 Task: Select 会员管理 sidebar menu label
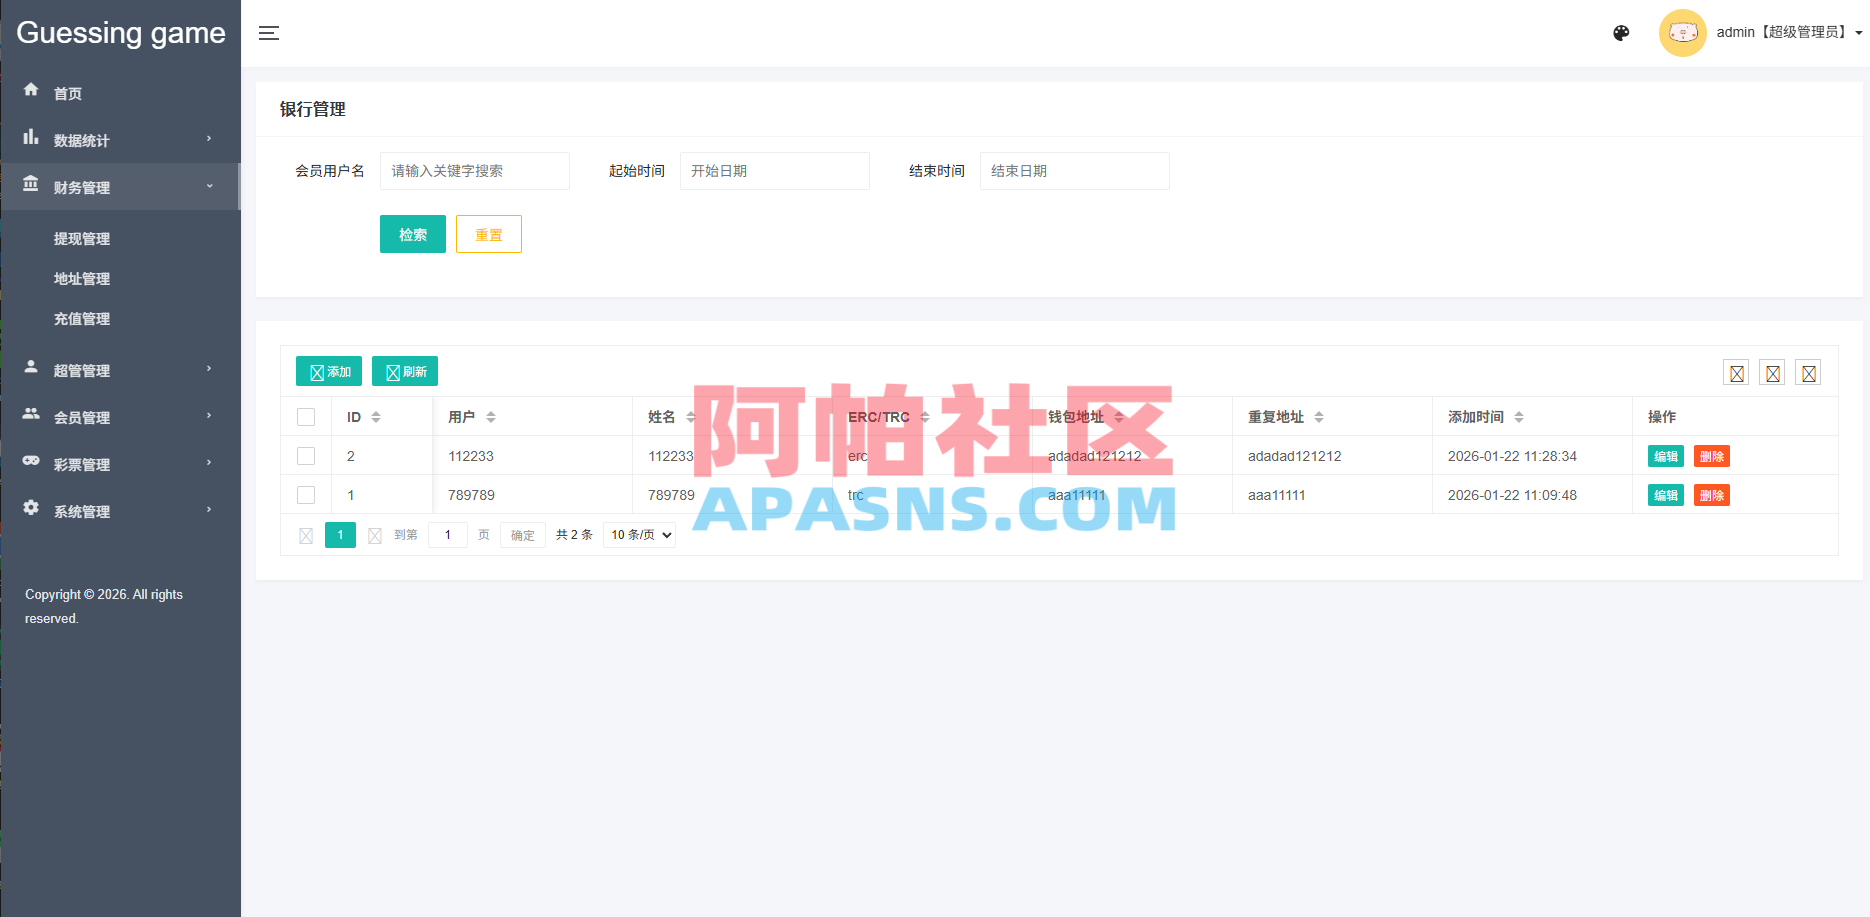(82, 417)
